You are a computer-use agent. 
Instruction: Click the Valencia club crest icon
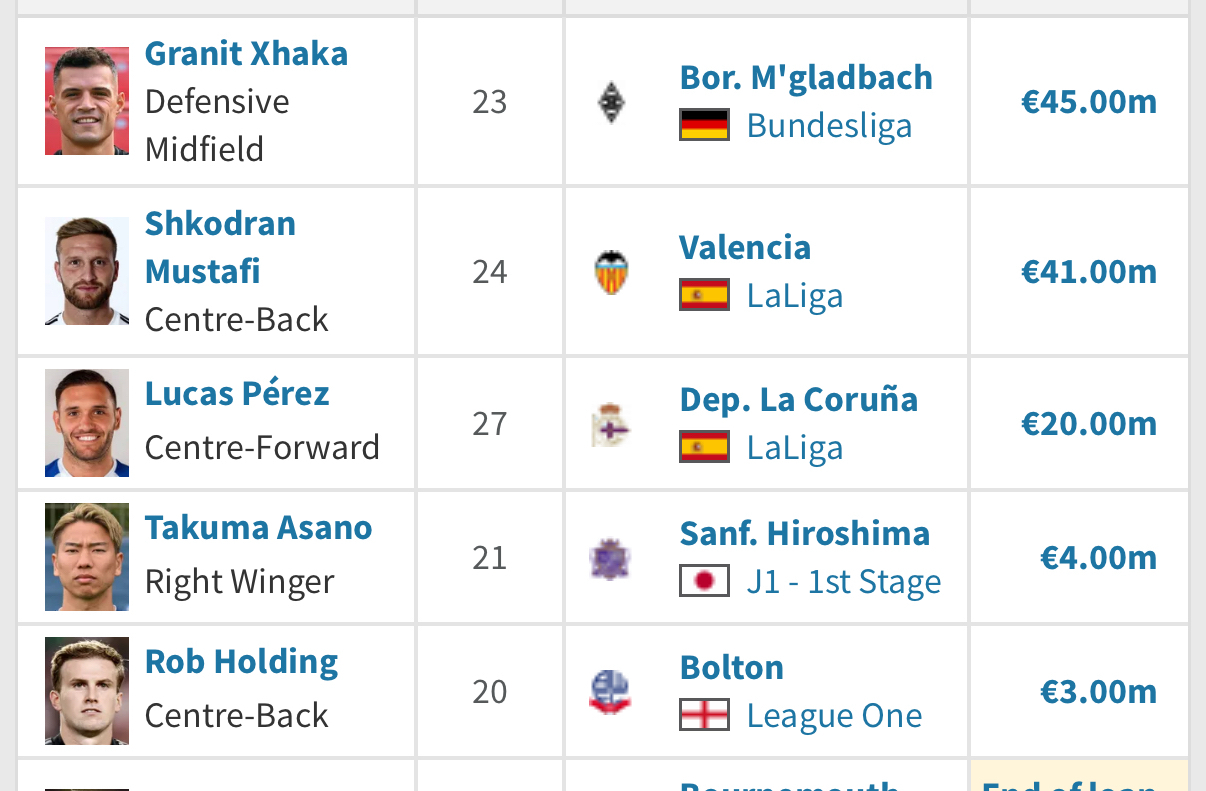click(611, 272)
